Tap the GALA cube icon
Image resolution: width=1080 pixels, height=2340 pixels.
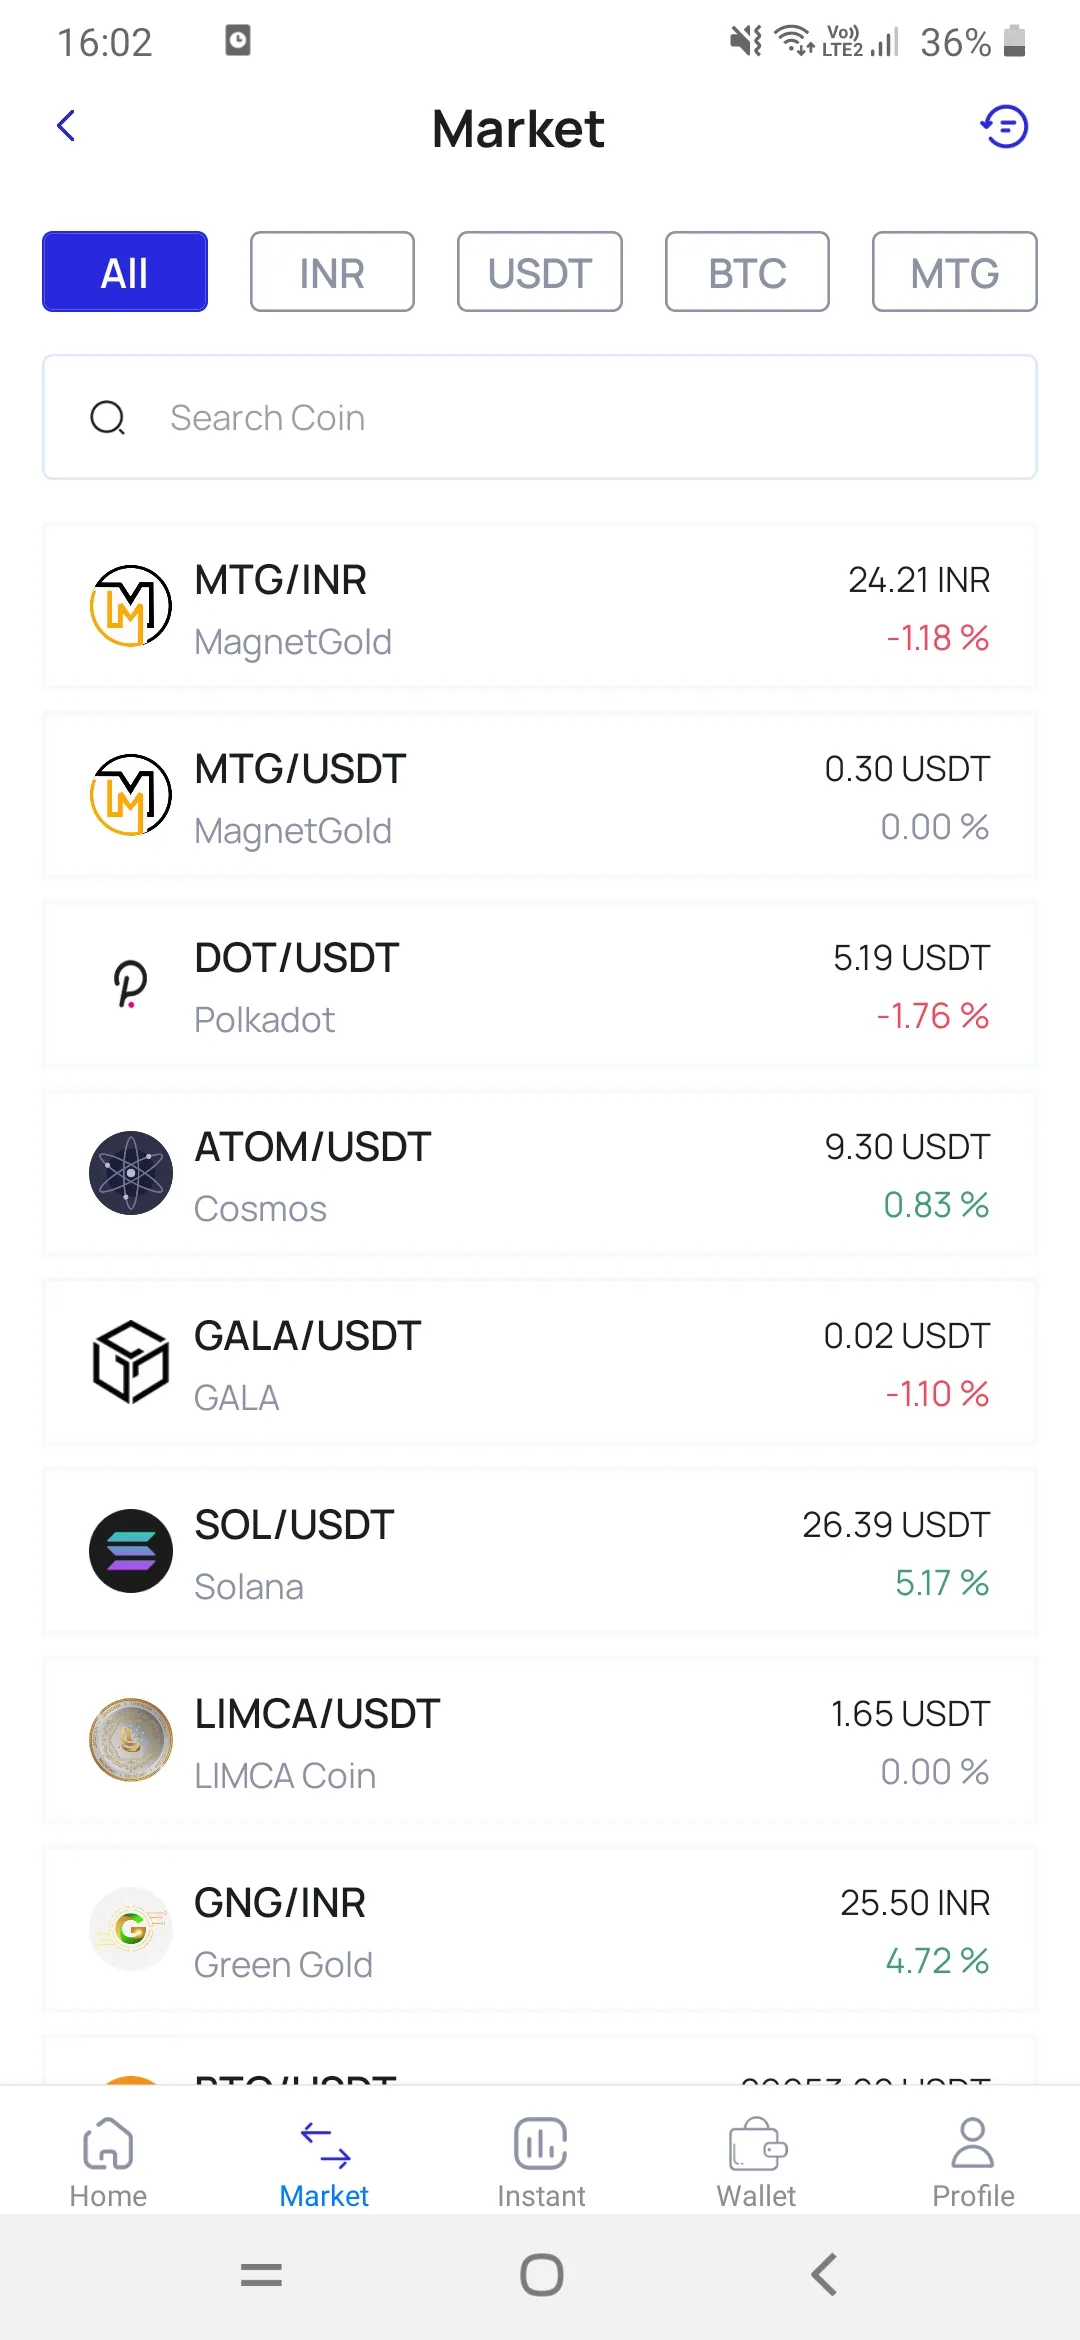coord(131,1362)
